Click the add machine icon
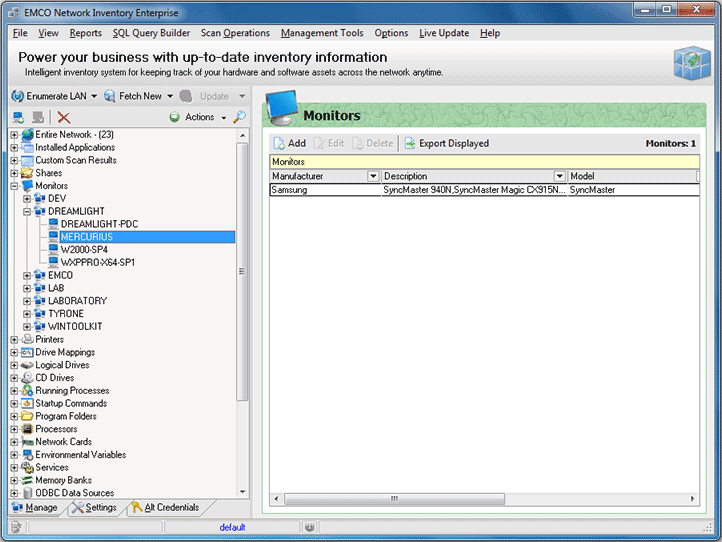Screen dimensions: 722x542 (x=17, y=117)
